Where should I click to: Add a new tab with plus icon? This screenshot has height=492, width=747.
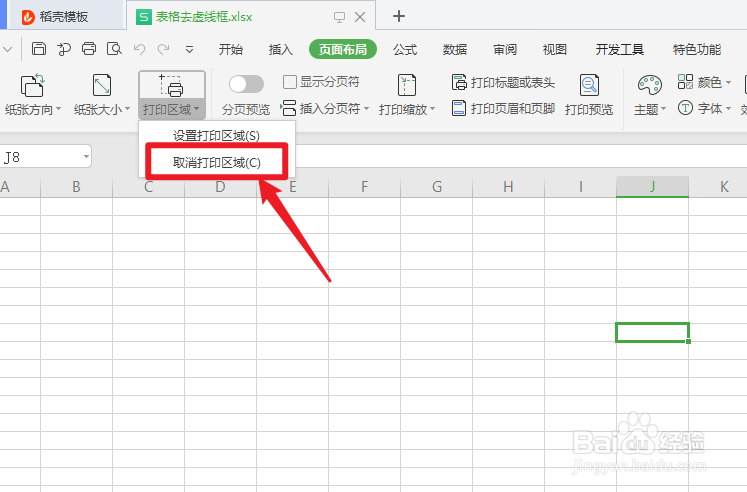coord(399,17)
